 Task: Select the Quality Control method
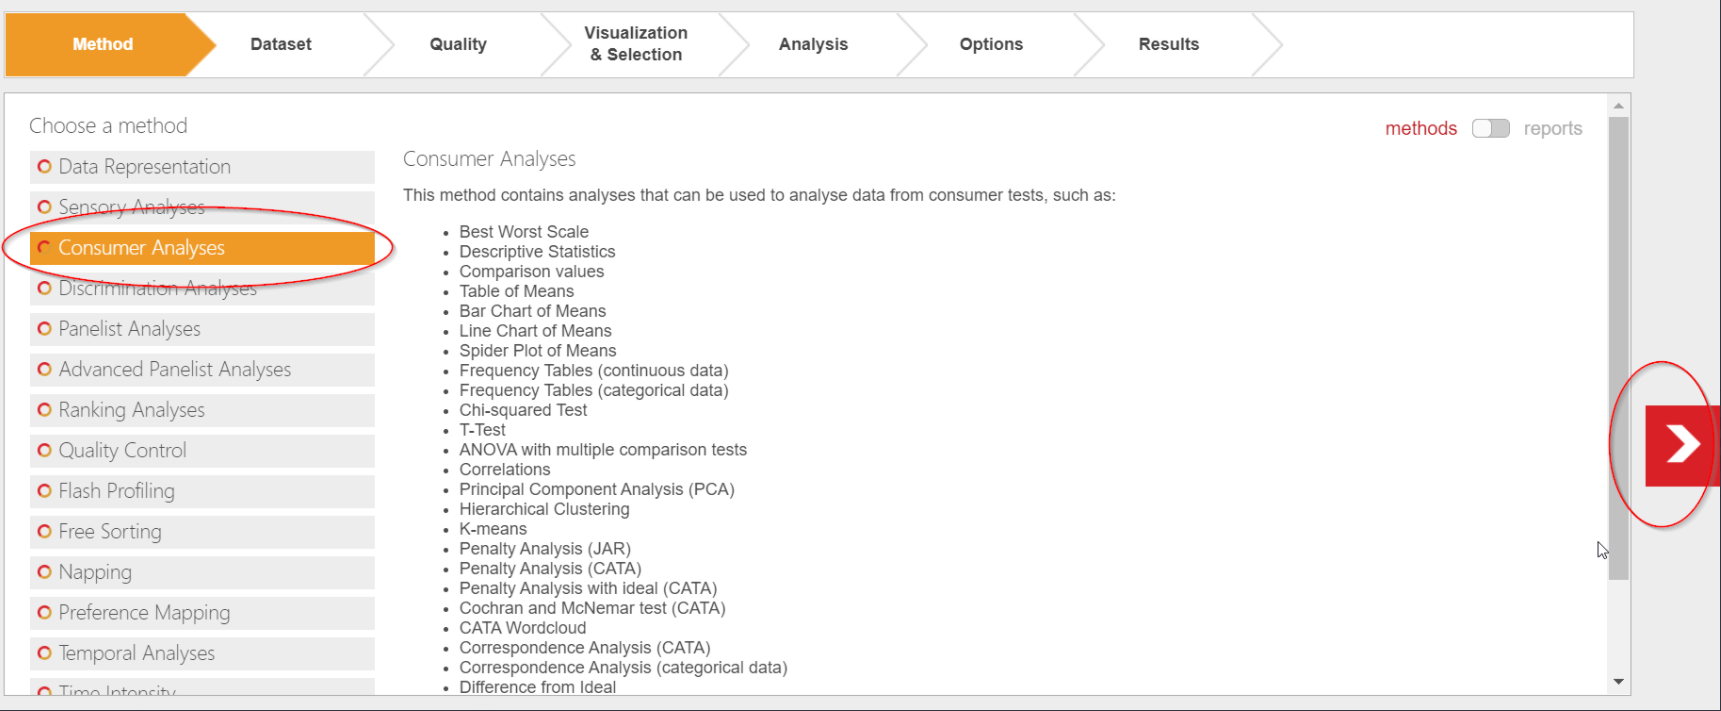tap(122, 451)
